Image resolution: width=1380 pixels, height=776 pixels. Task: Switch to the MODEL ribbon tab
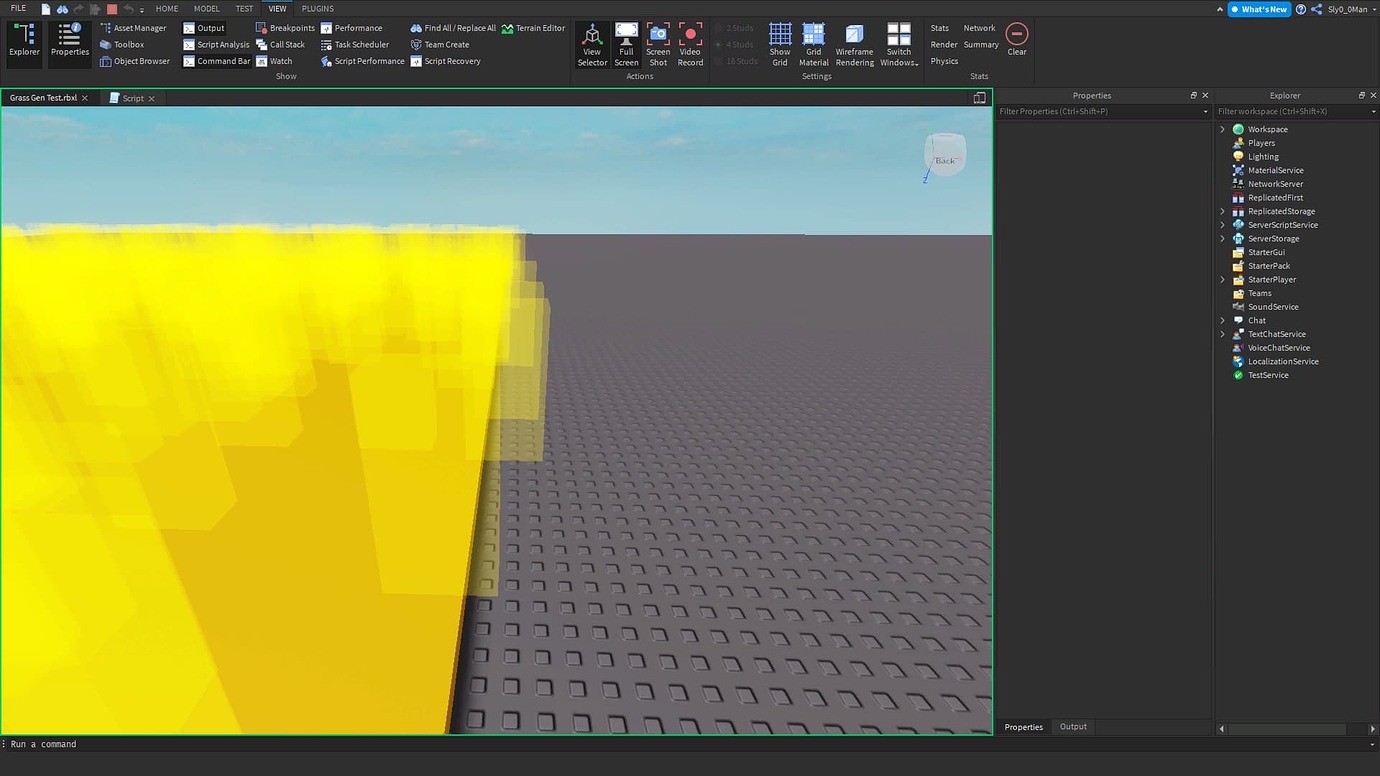tap(207, 9)
